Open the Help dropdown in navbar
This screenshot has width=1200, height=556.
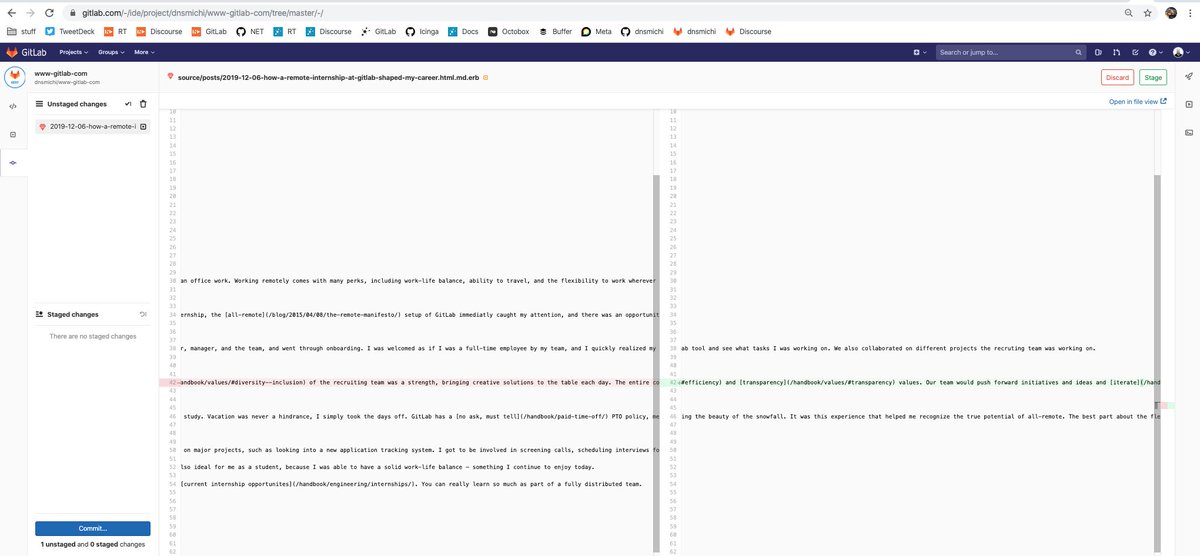click(x=1155, y=52)
